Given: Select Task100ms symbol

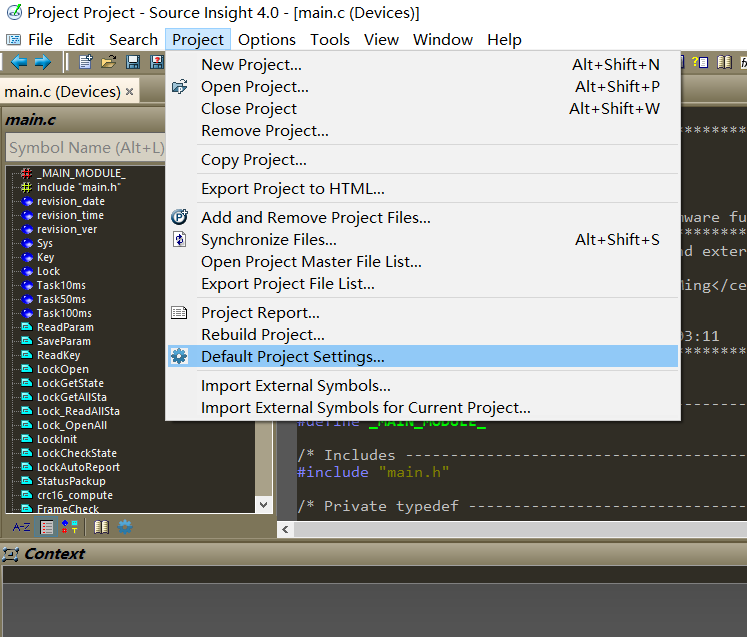Looking at the screenshot, I should (64, 313).
